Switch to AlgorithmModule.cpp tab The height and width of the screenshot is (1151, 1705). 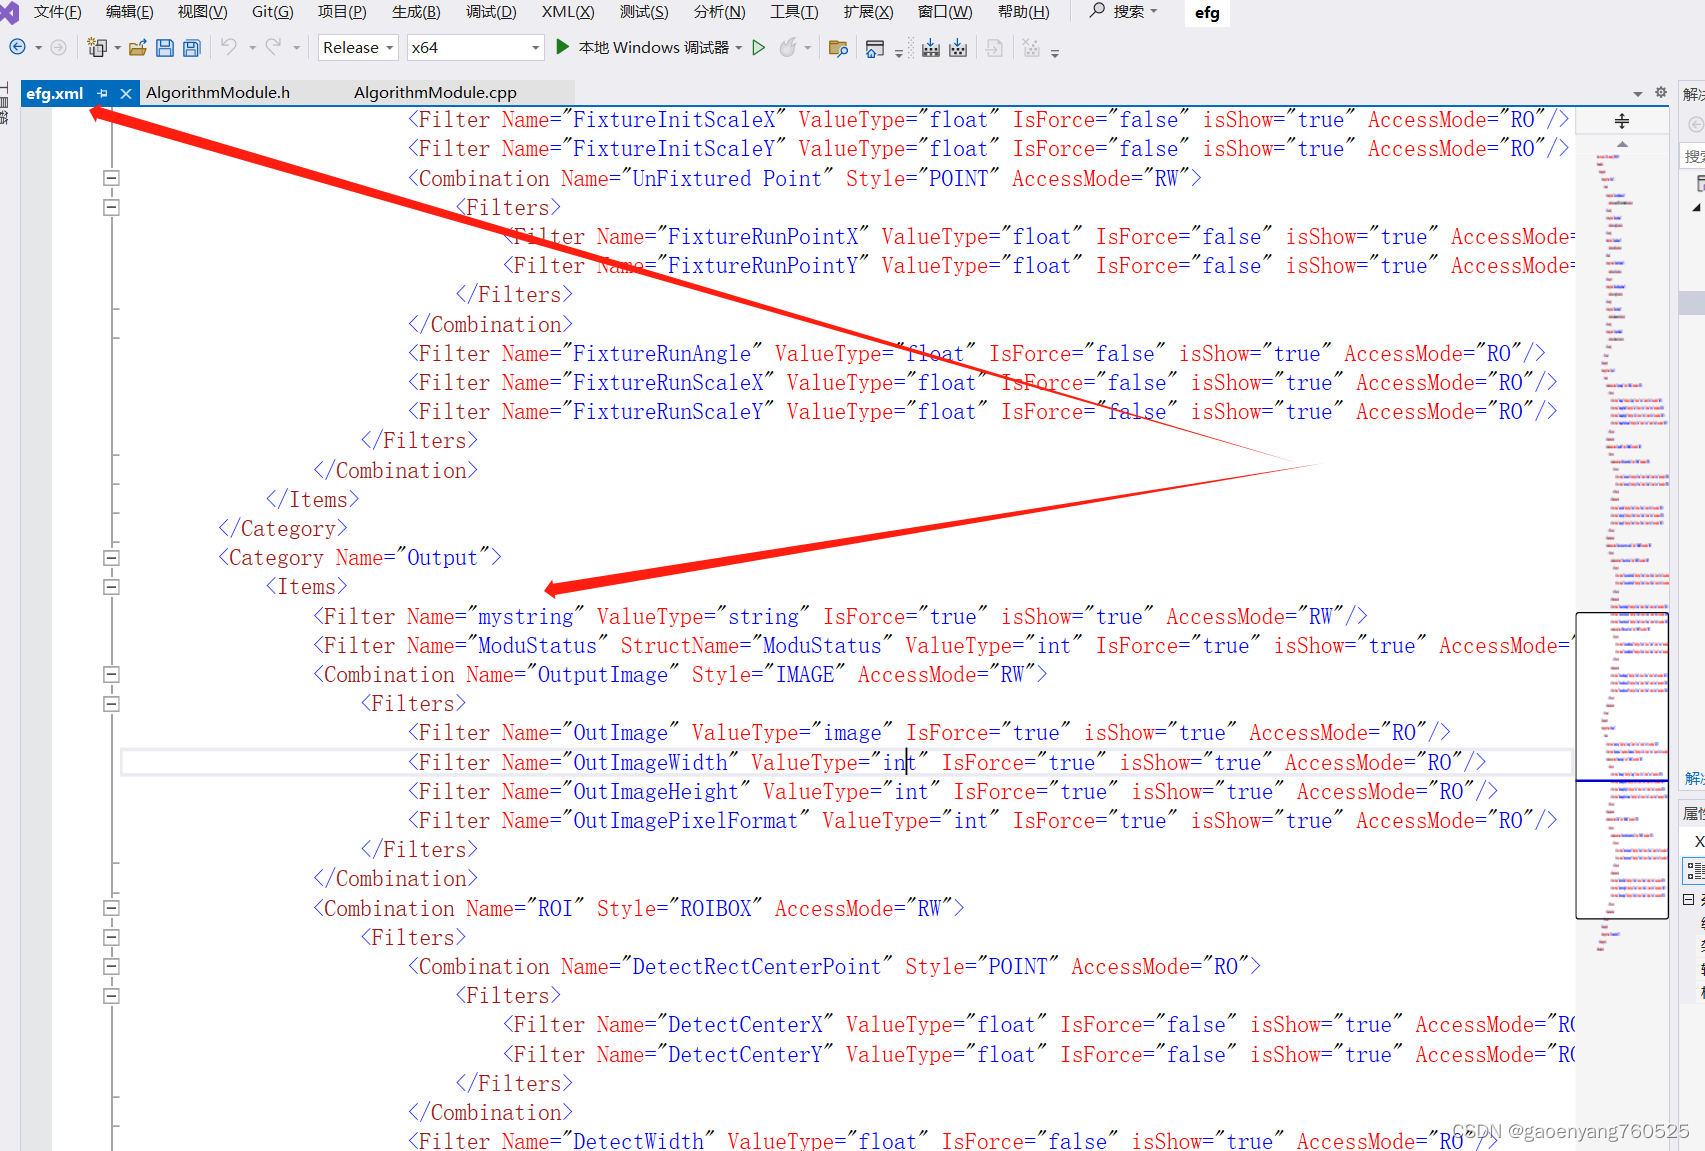(435, 93)
